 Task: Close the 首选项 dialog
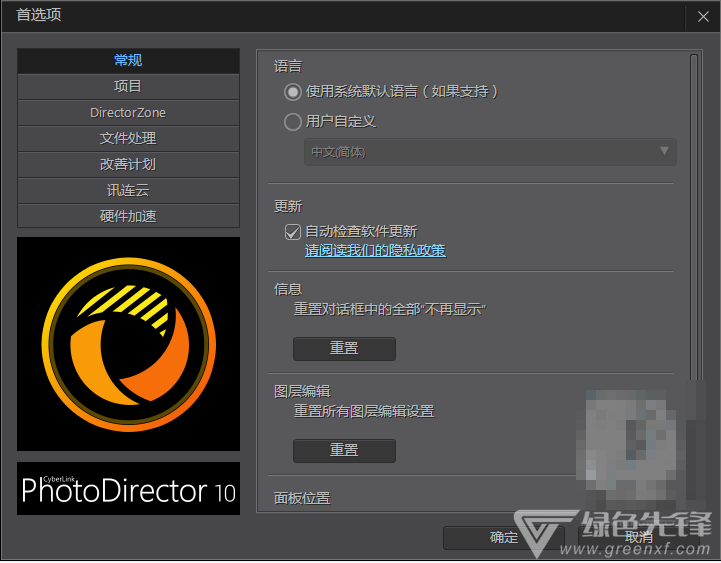point(703,17)
